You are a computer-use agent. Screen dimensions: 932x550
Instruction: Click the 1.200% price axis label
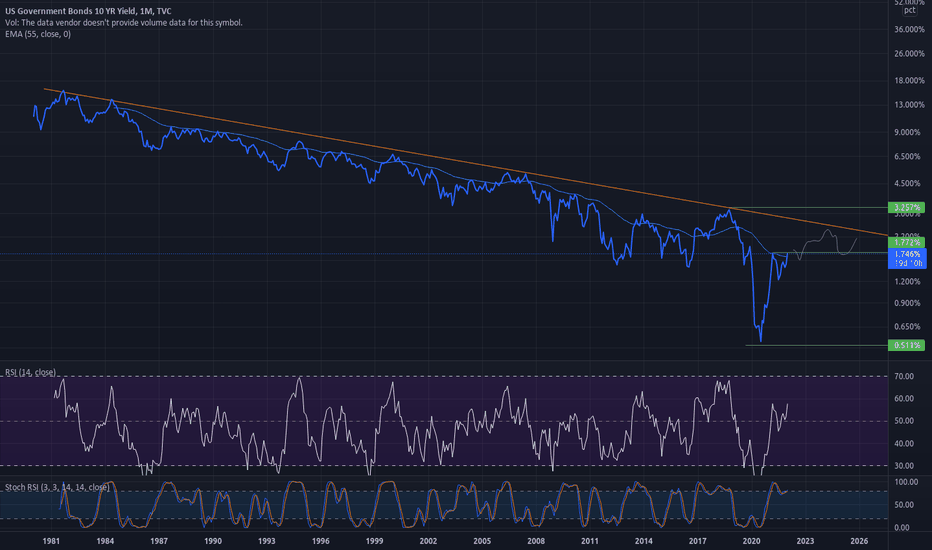point(909,281)
